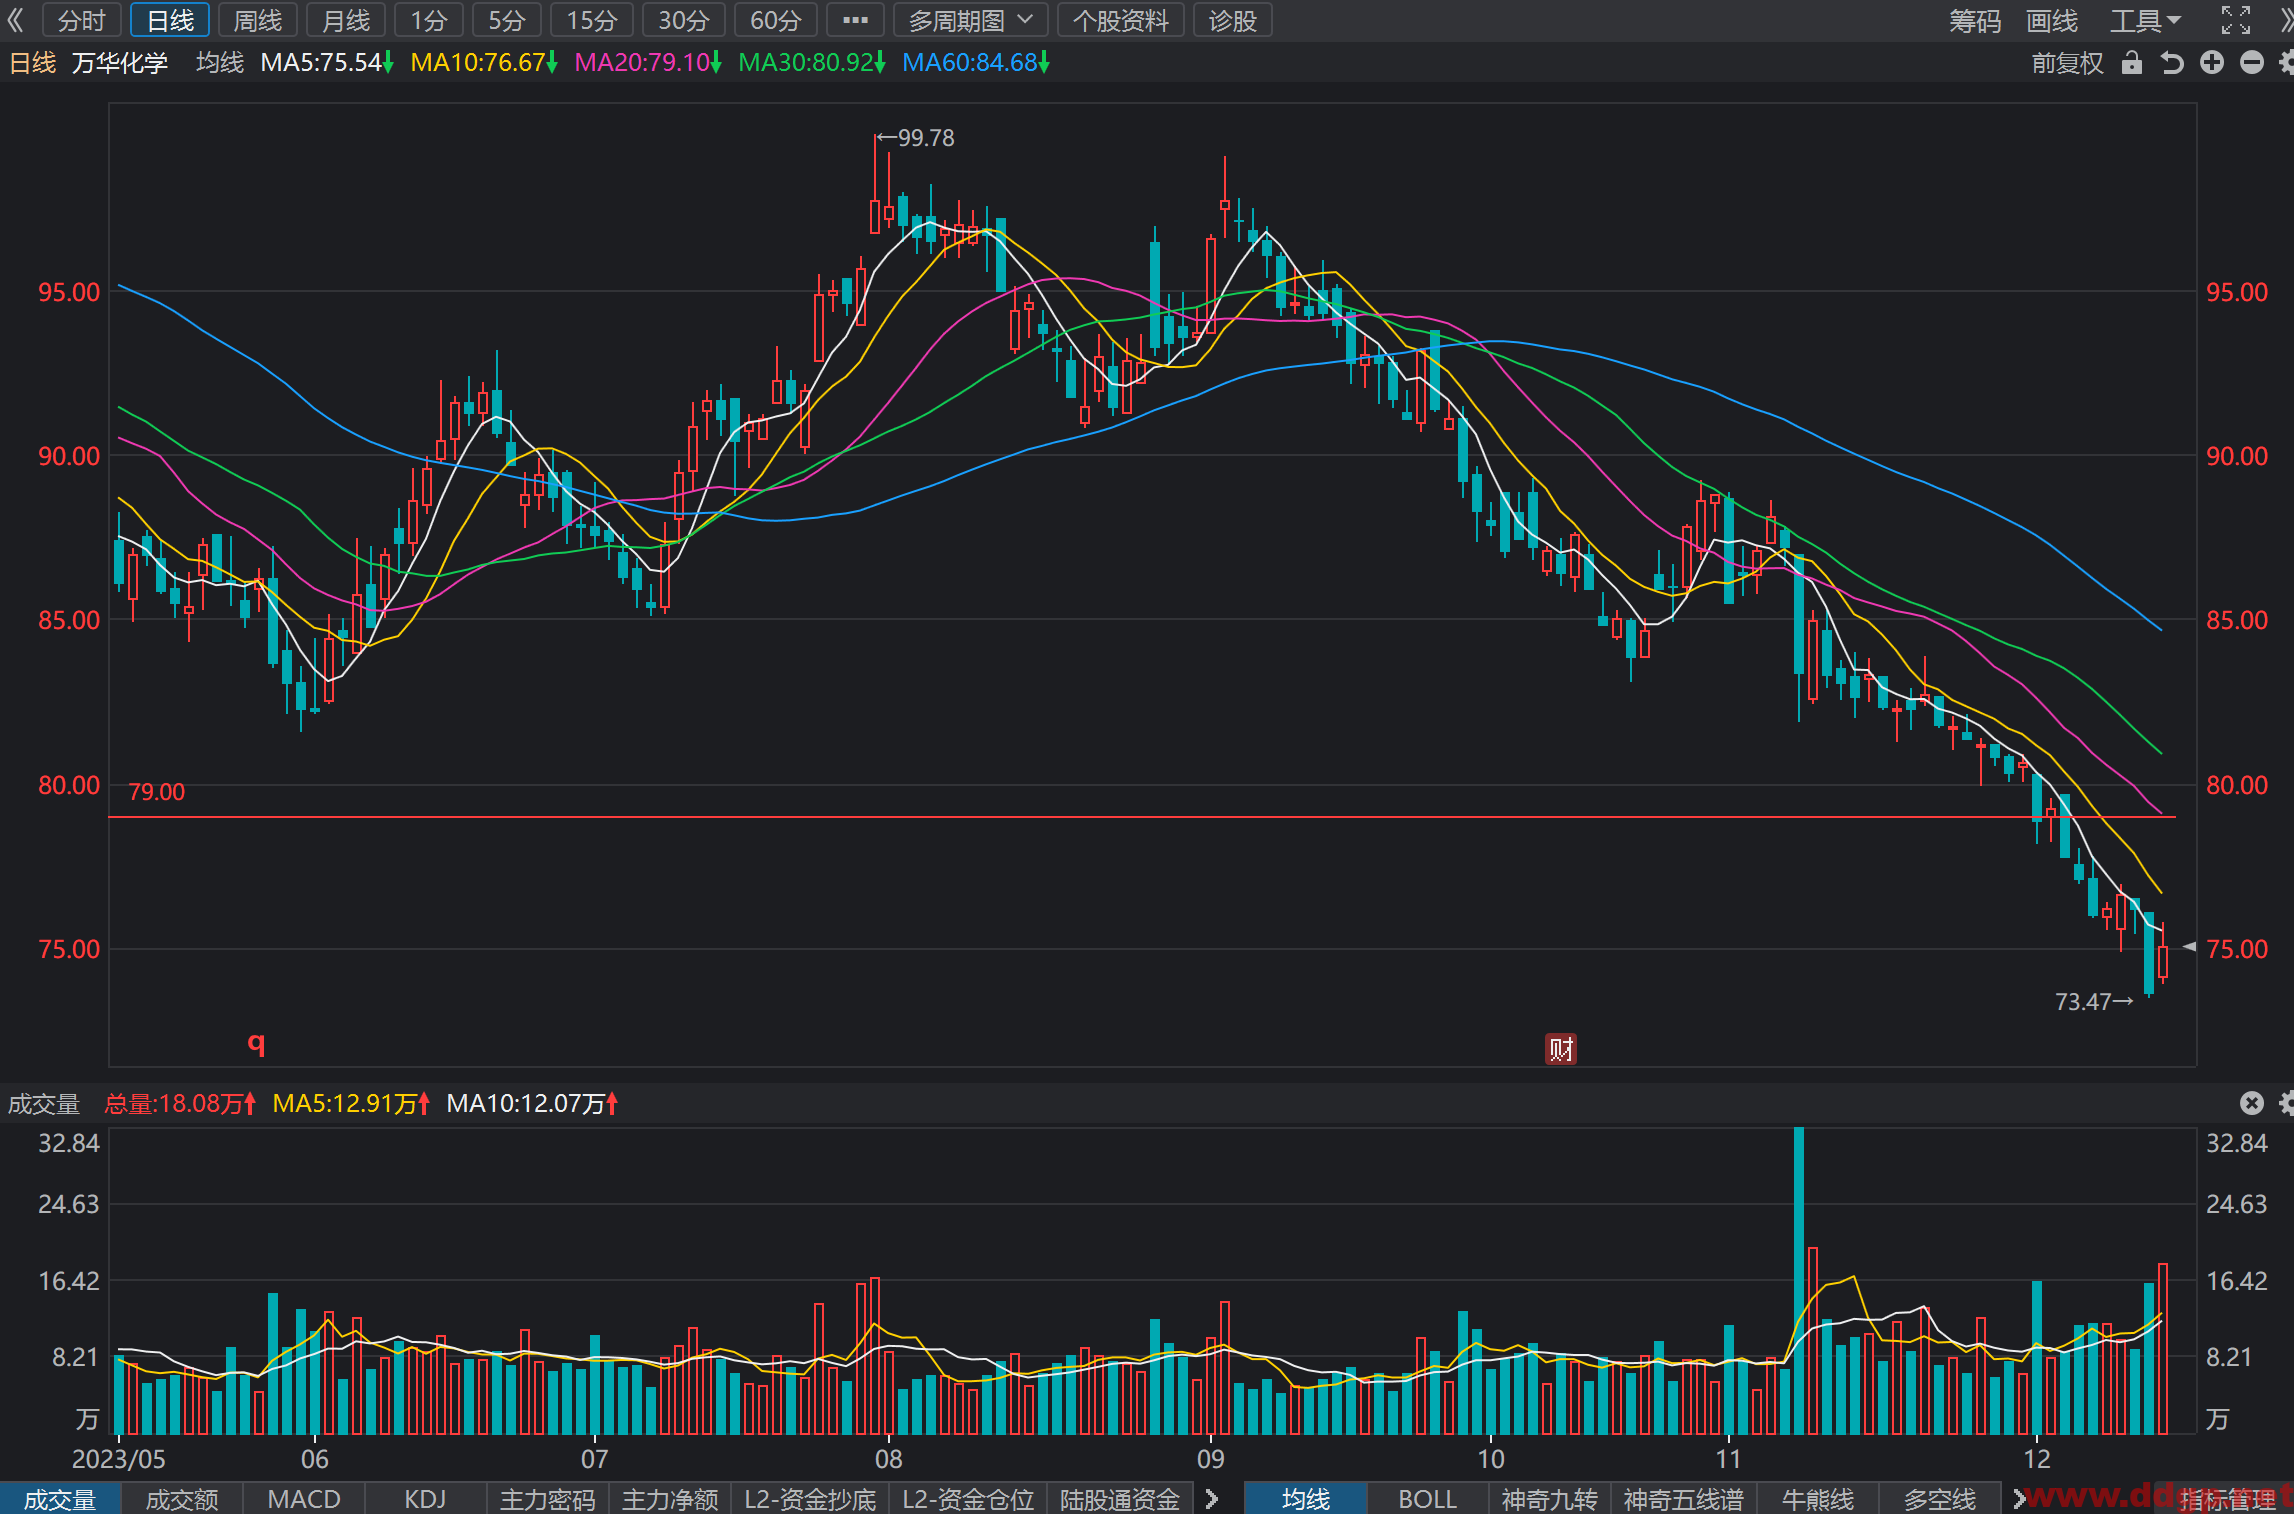Click the red q marker on chart
2294x1514 pixels.
tap(256, 1043)
